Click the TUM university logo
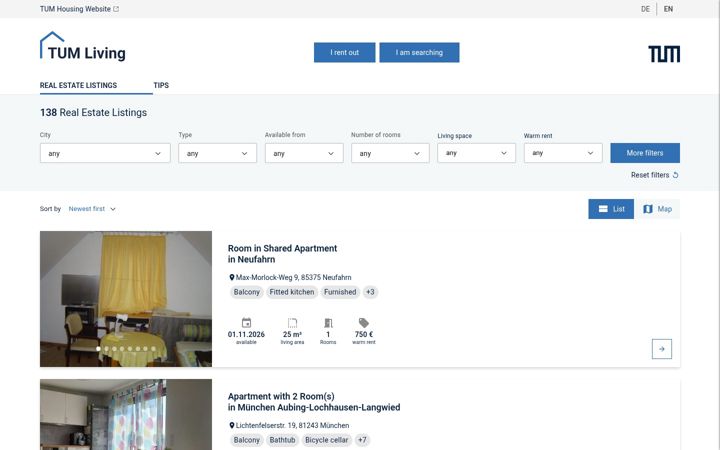 664,54
